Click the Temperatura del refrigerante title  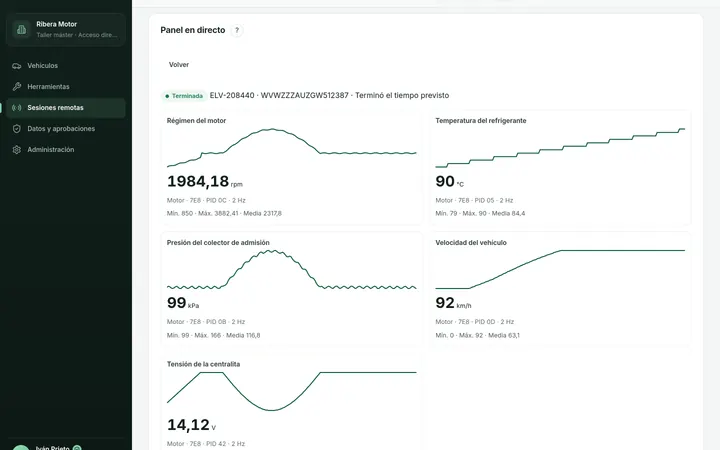pos(481,121)
